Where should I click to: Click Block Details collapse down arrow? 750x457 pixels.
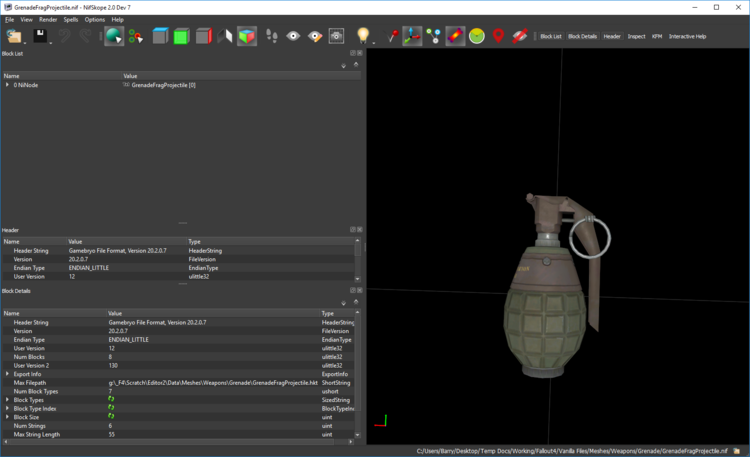pyautogui.click(x=343, y=303)
